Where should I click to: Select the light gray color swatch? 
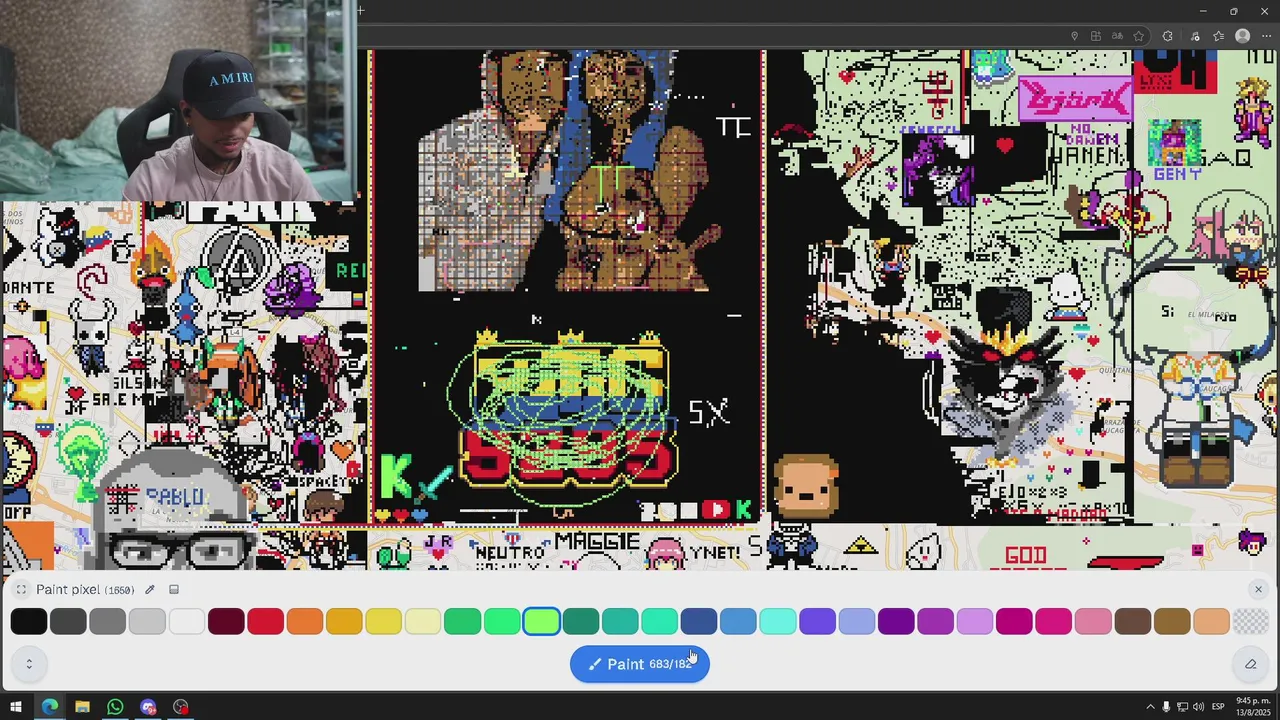[x=147, y=621]
